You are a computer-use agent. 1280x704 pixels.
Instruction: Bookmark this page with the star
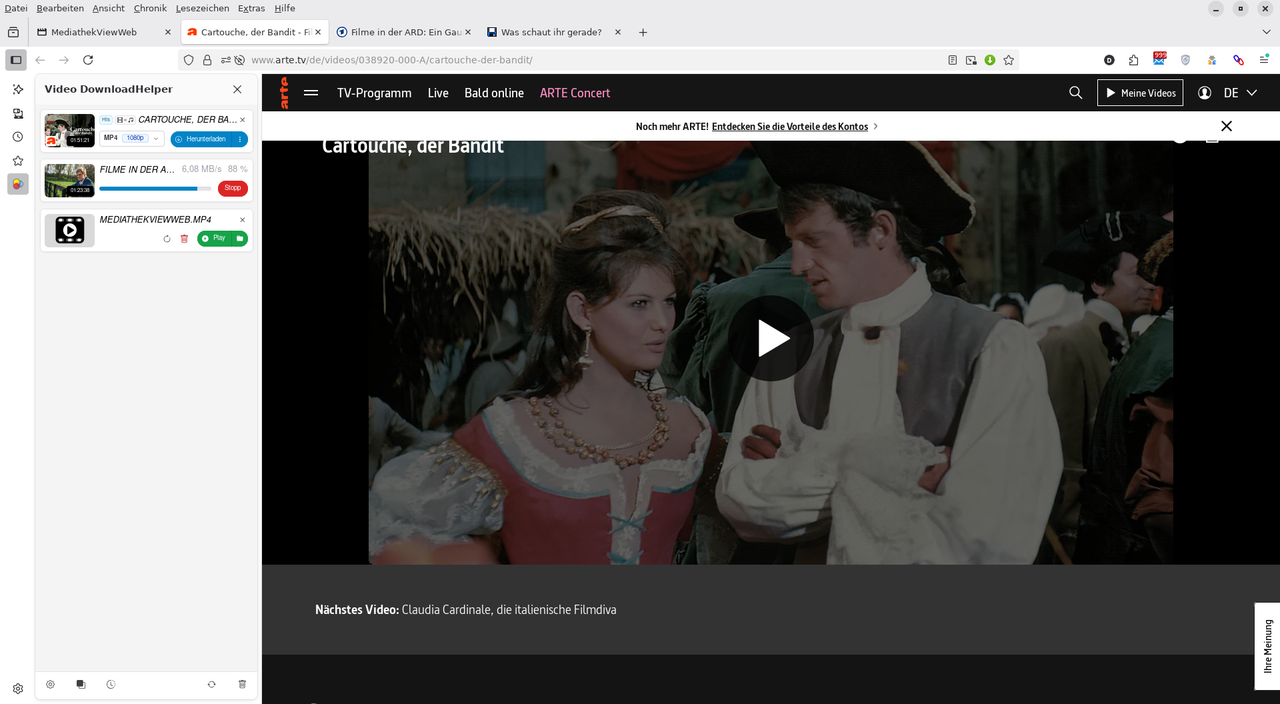(x=1009, y=60)
